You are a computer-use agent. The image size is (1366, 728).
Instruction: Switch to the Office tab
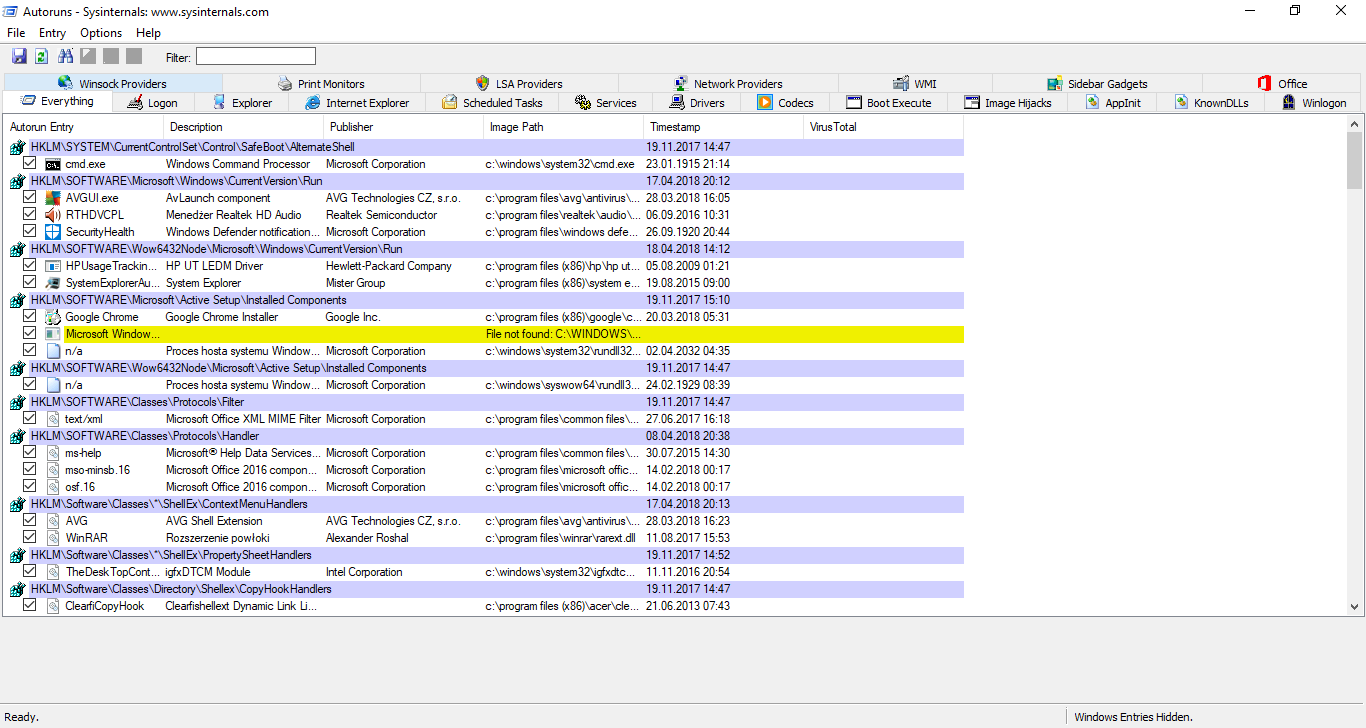tap(1282, 84)
